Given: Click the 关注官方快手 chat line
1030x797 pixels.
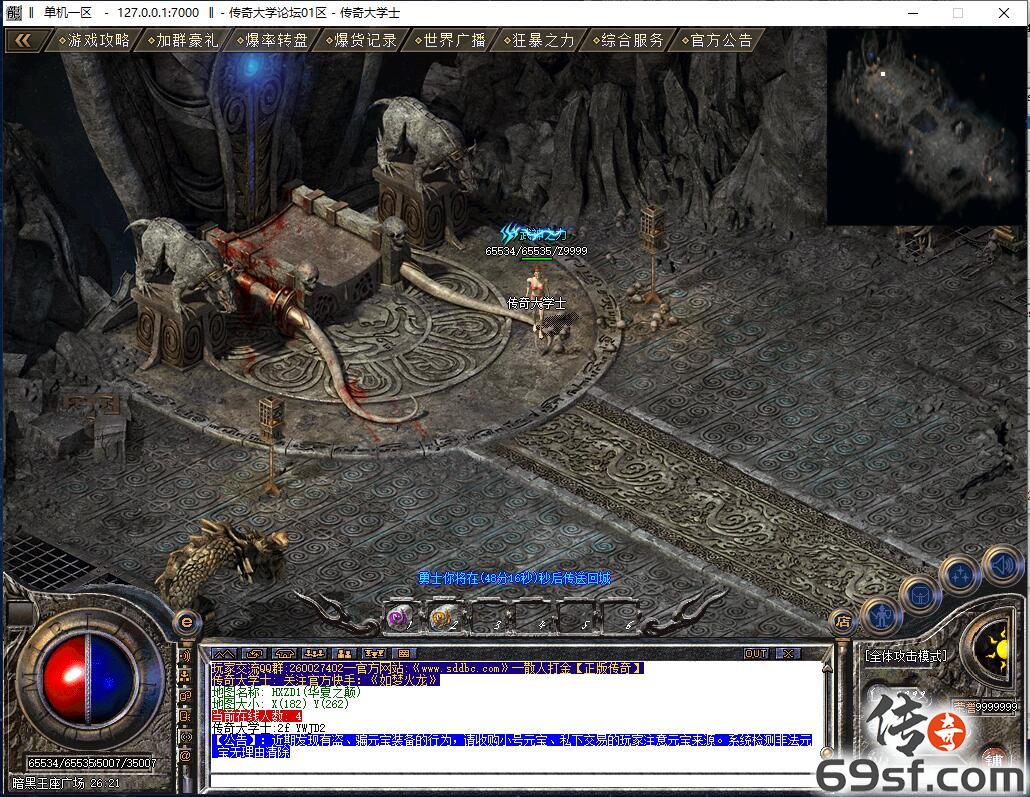Looking at the screenshot, I should (325, 680).
